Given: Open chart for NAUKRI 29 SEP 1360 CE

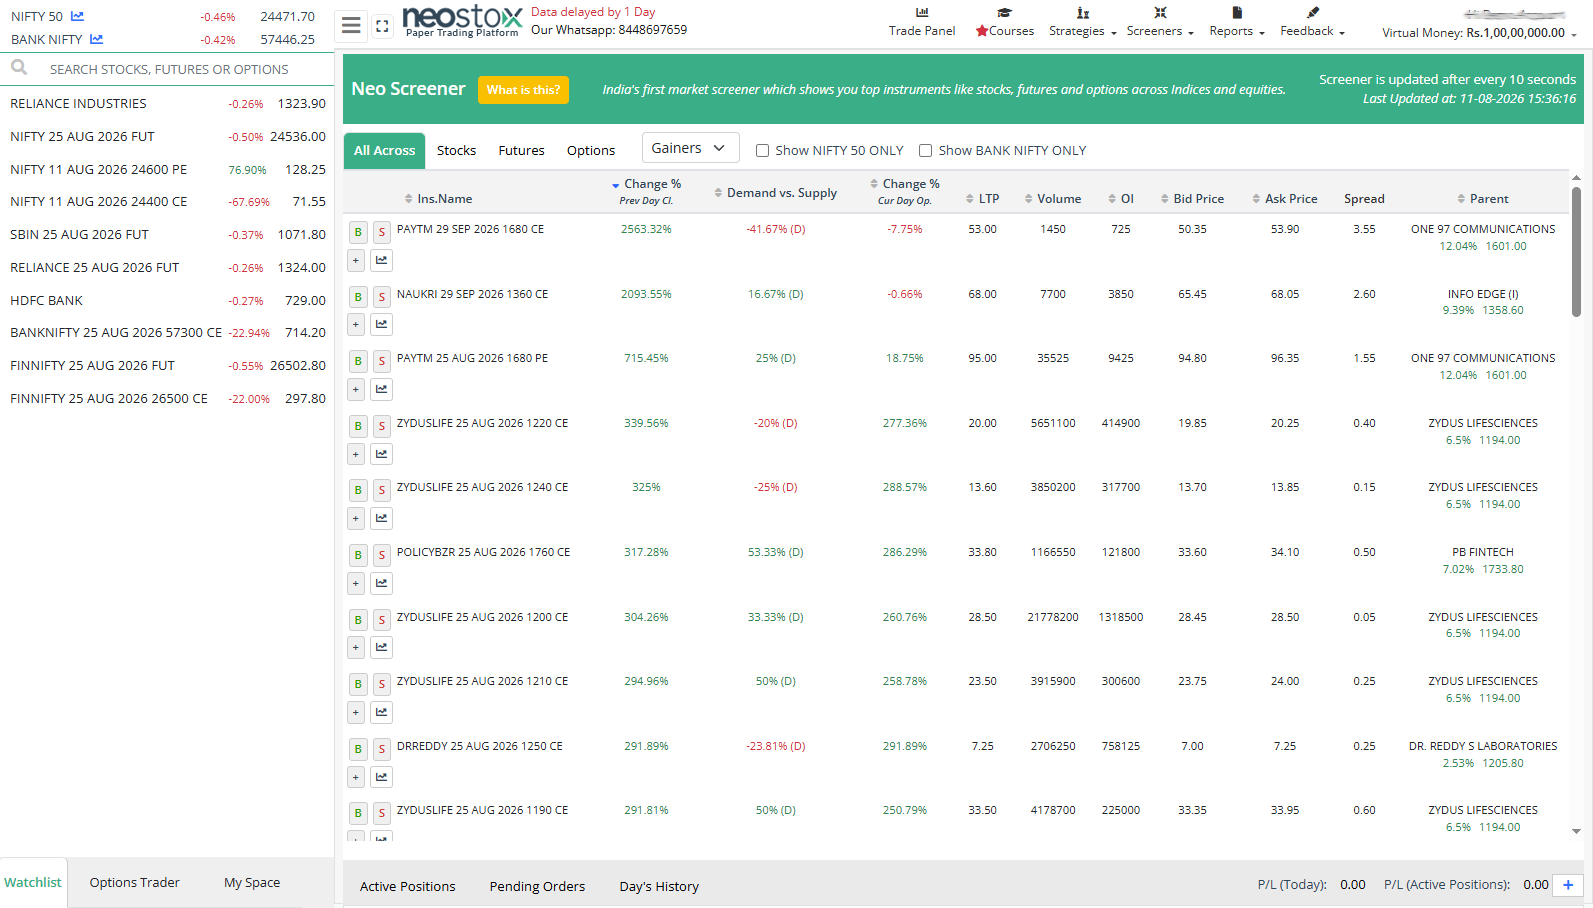Looking at the screenshot, I should 381,325.
